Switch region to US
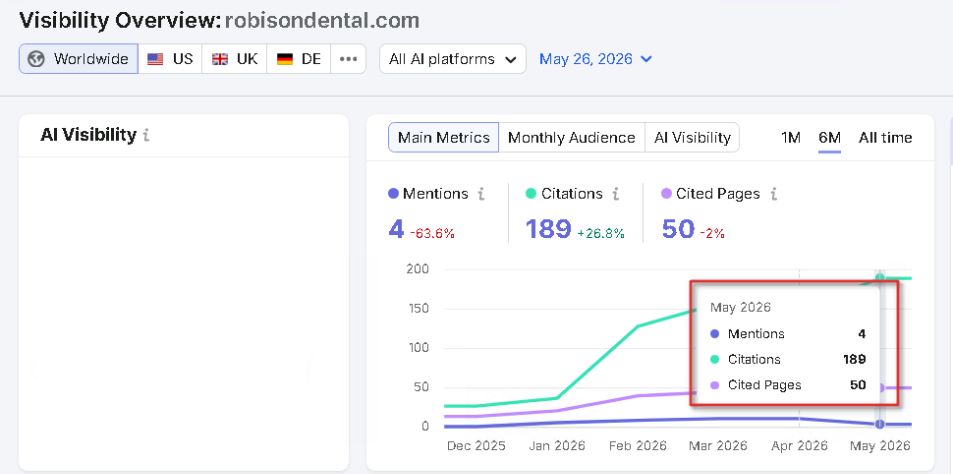 point(170,59)
